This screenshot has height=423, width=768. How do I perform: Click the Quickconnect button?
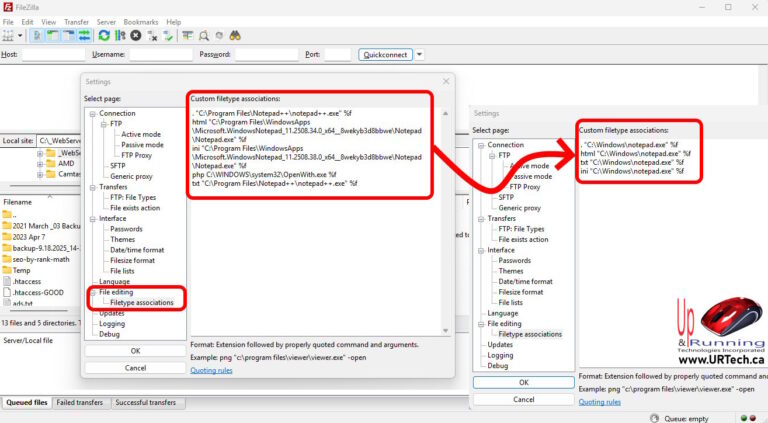click(385, 54)
